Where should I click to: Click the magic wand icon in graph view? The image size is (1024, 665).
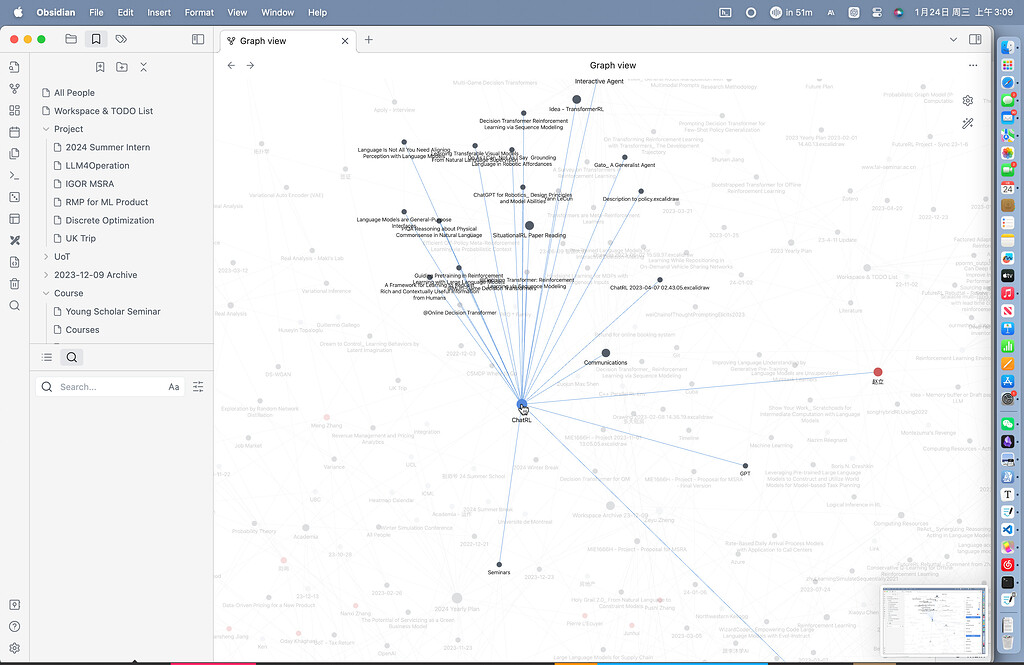coord(967,123)
